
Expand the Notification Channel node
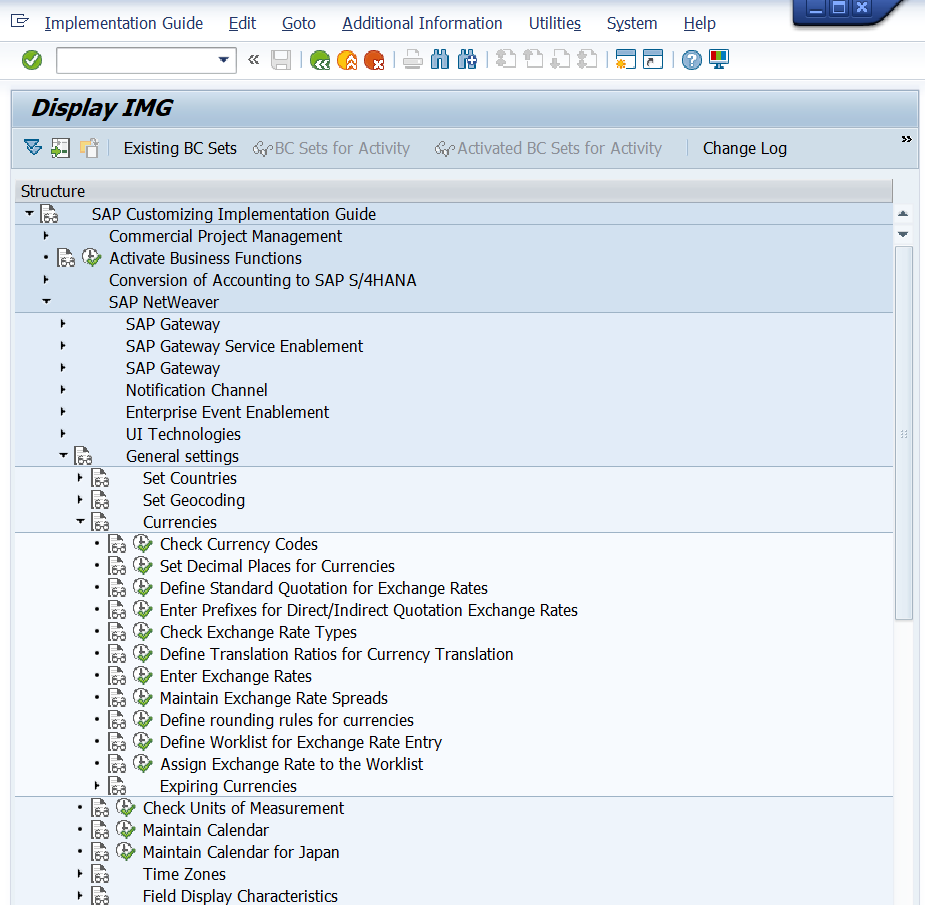coord(63,389)
